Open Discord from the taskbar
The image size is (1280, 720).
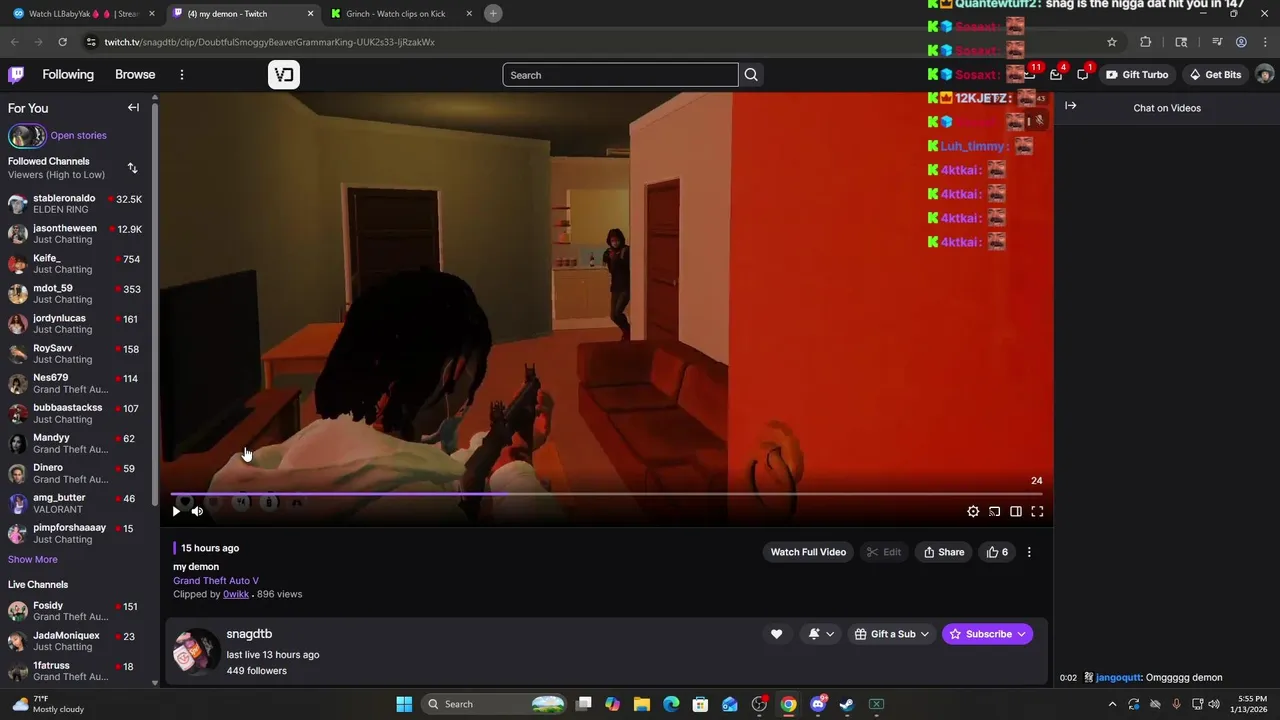(818, 704)
